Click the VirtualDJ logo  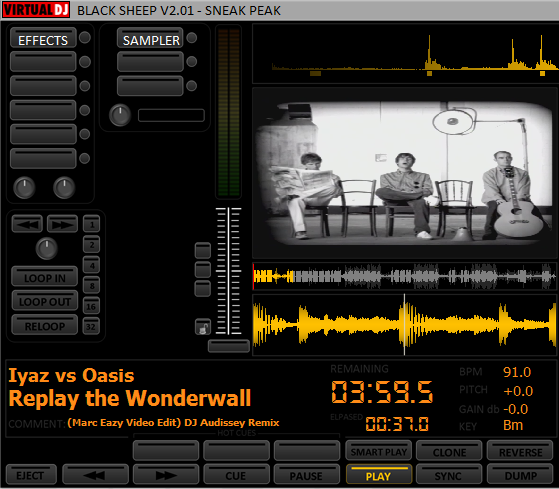(36, 10)
